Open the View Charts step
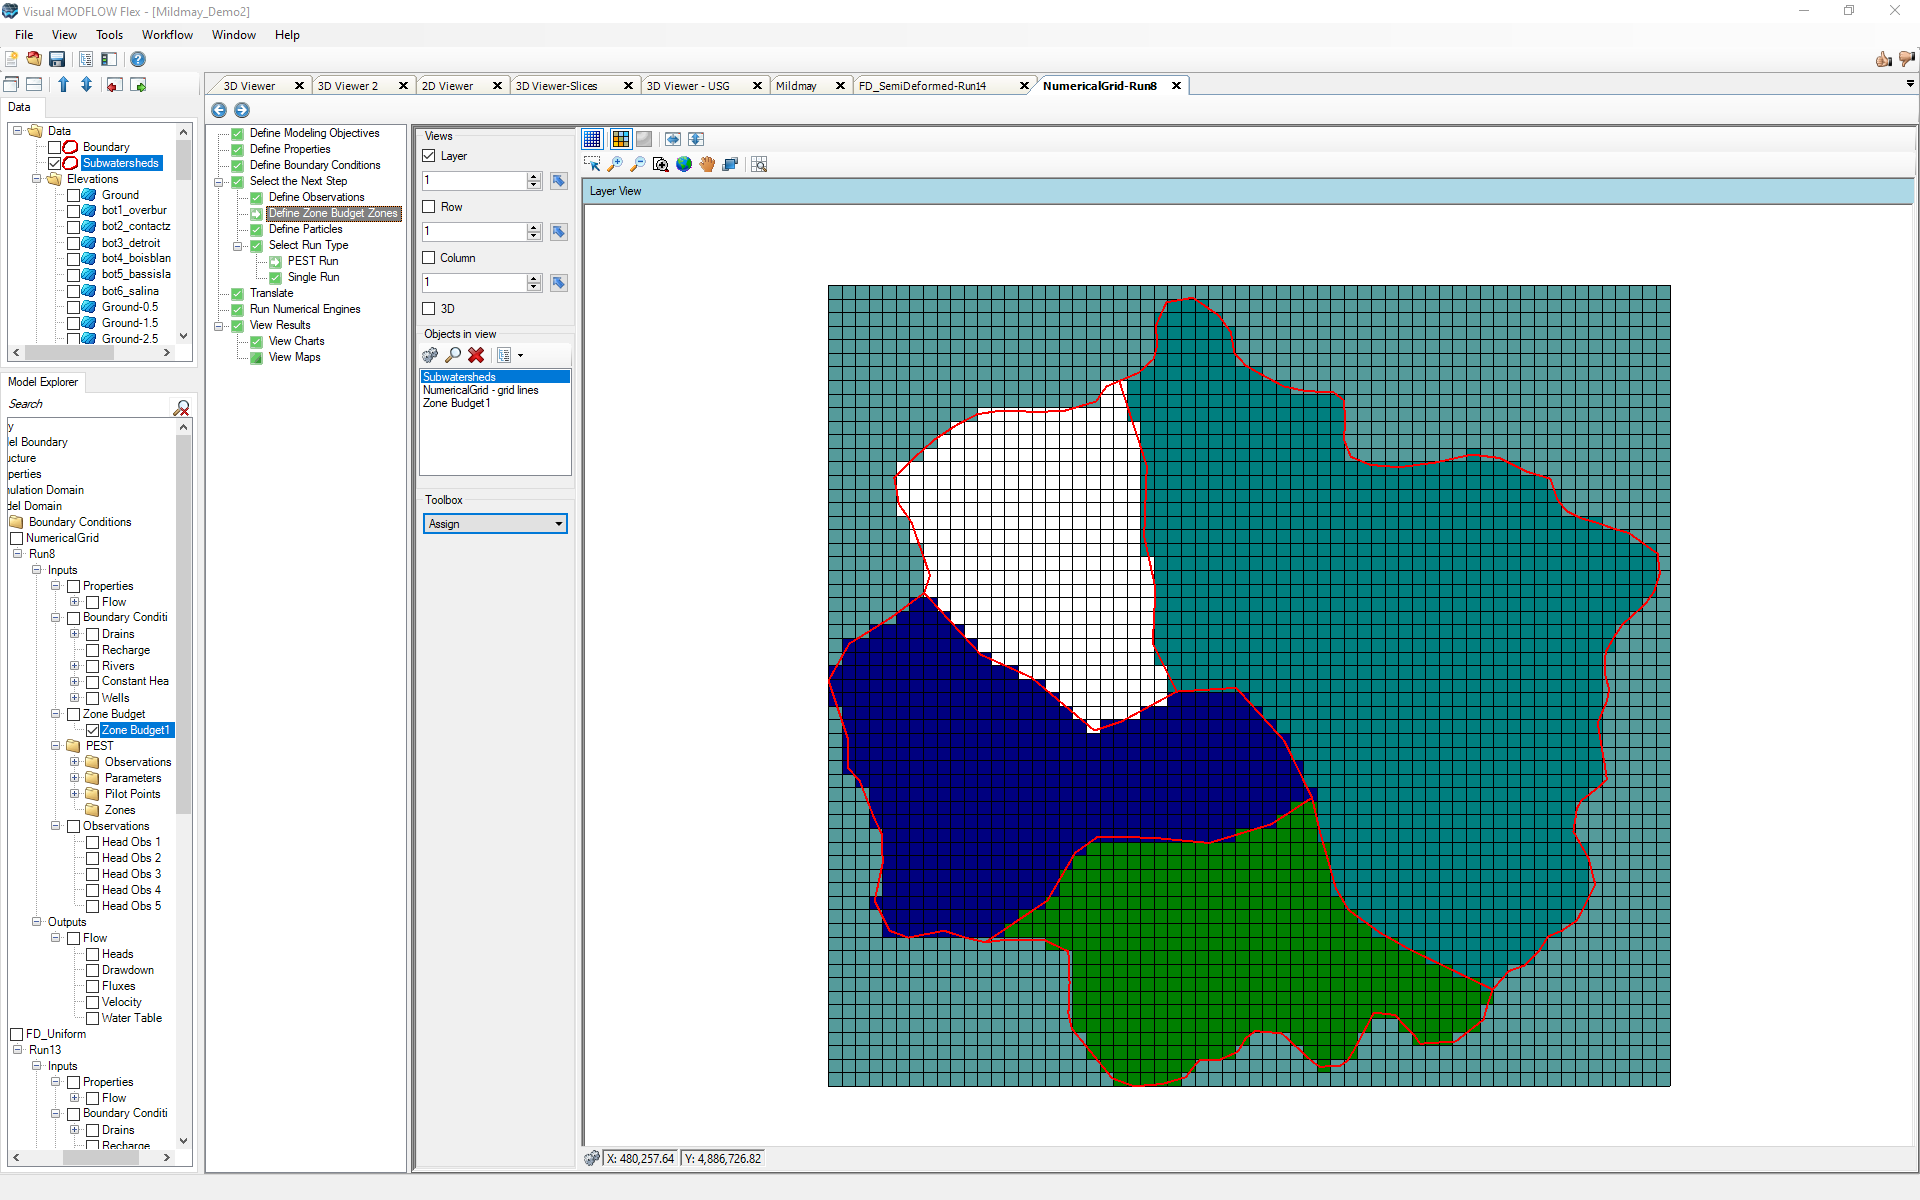This screenshot has height=1200, width=1920. [x=296, y=341]
